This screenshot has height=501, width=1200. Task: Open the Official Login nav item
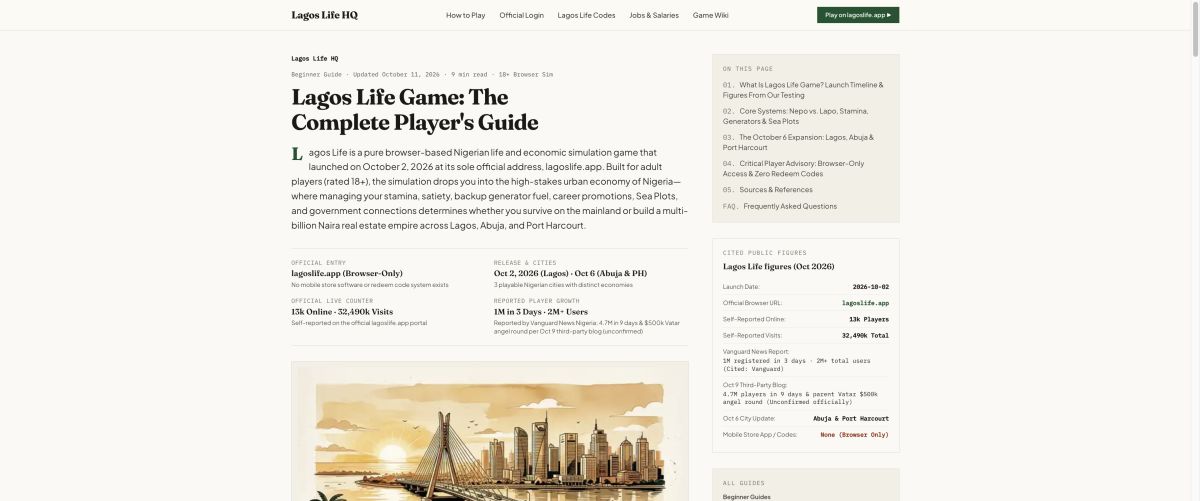pos(522,15)
